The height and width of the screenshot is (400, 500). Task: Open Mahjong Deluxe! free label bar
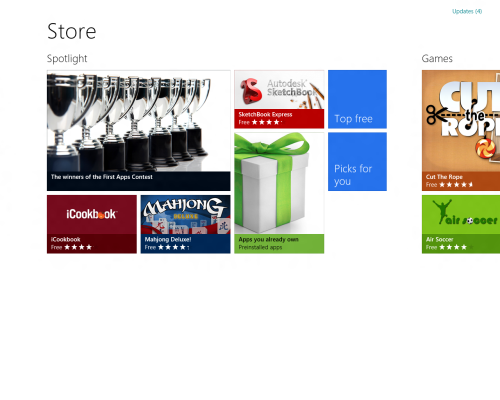[x=185, y=244]
